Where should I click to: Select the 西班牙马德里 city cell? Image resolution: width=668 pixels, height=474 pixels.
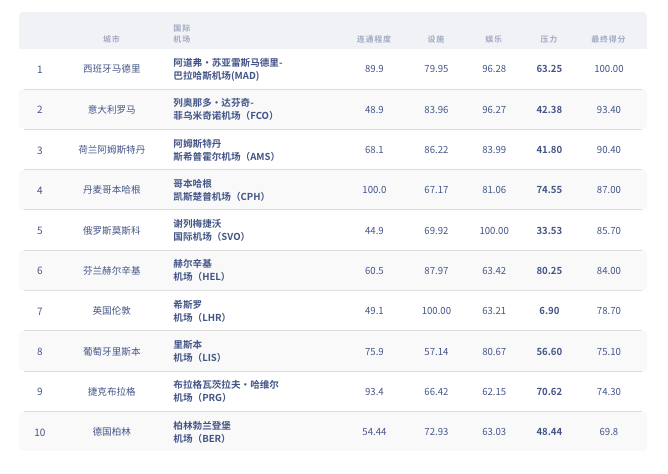point(111,69)
